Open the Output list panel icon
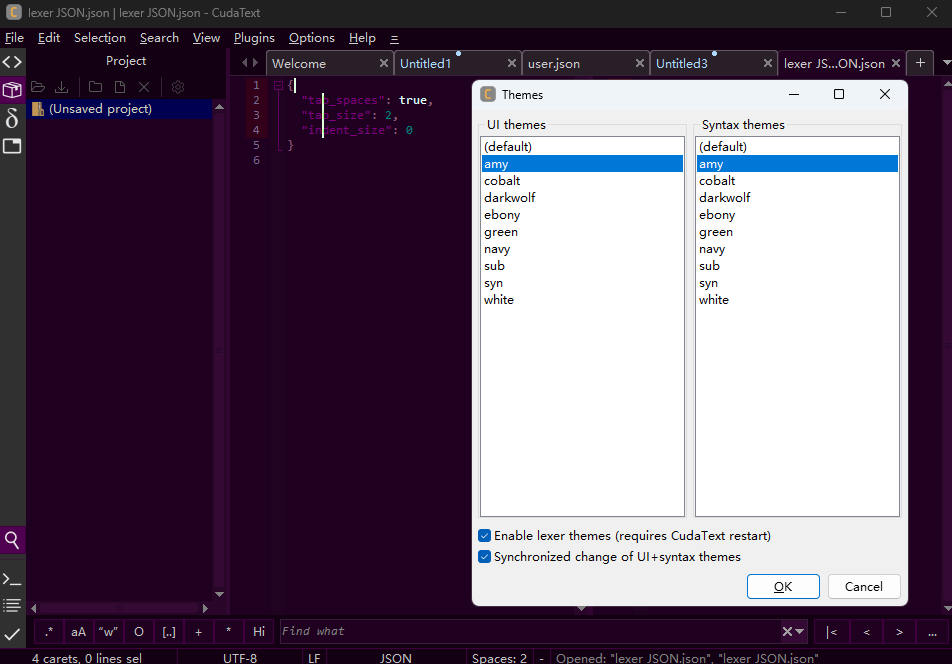The image size is (952, 664). pyautogui.click(x=12, y=606)
